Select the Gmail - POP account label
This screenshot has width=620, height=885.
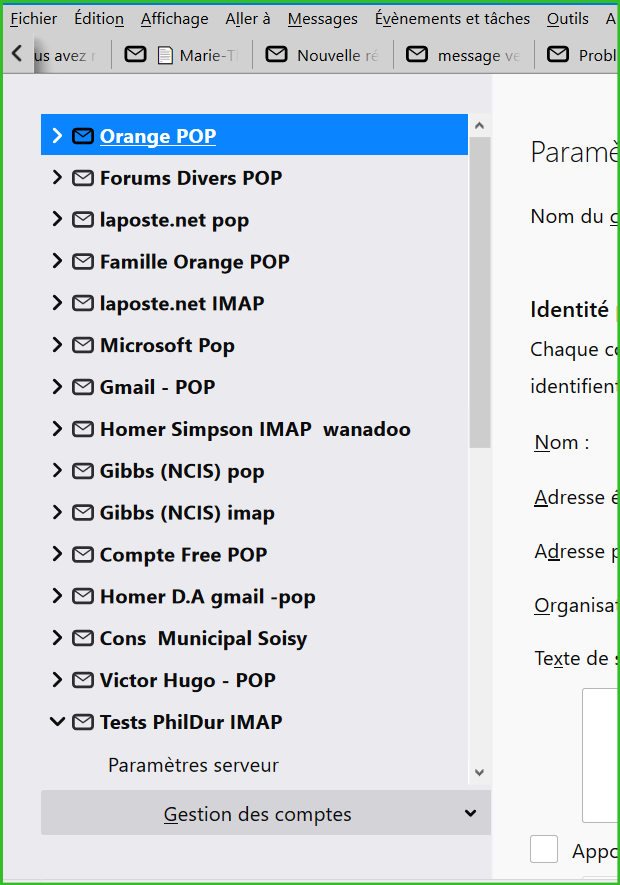pos(158,387)
